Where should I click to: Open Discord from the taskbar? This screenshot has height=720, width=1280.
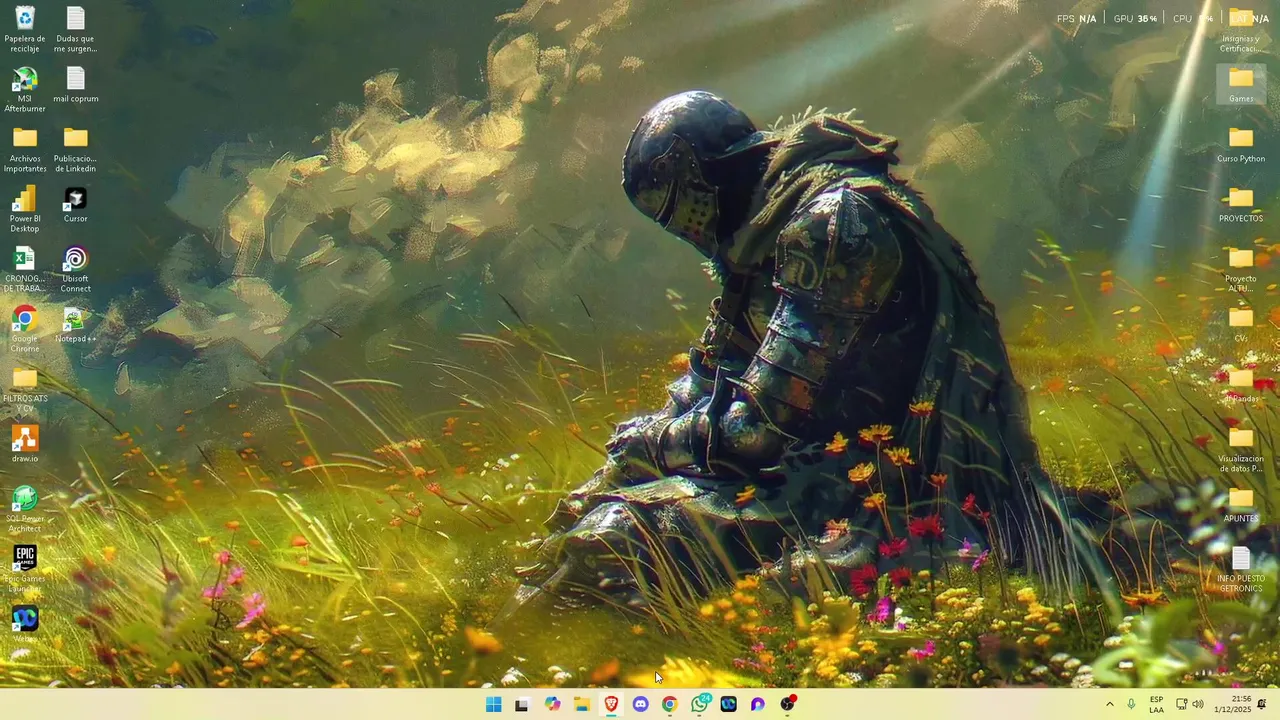tap(640, 704)
